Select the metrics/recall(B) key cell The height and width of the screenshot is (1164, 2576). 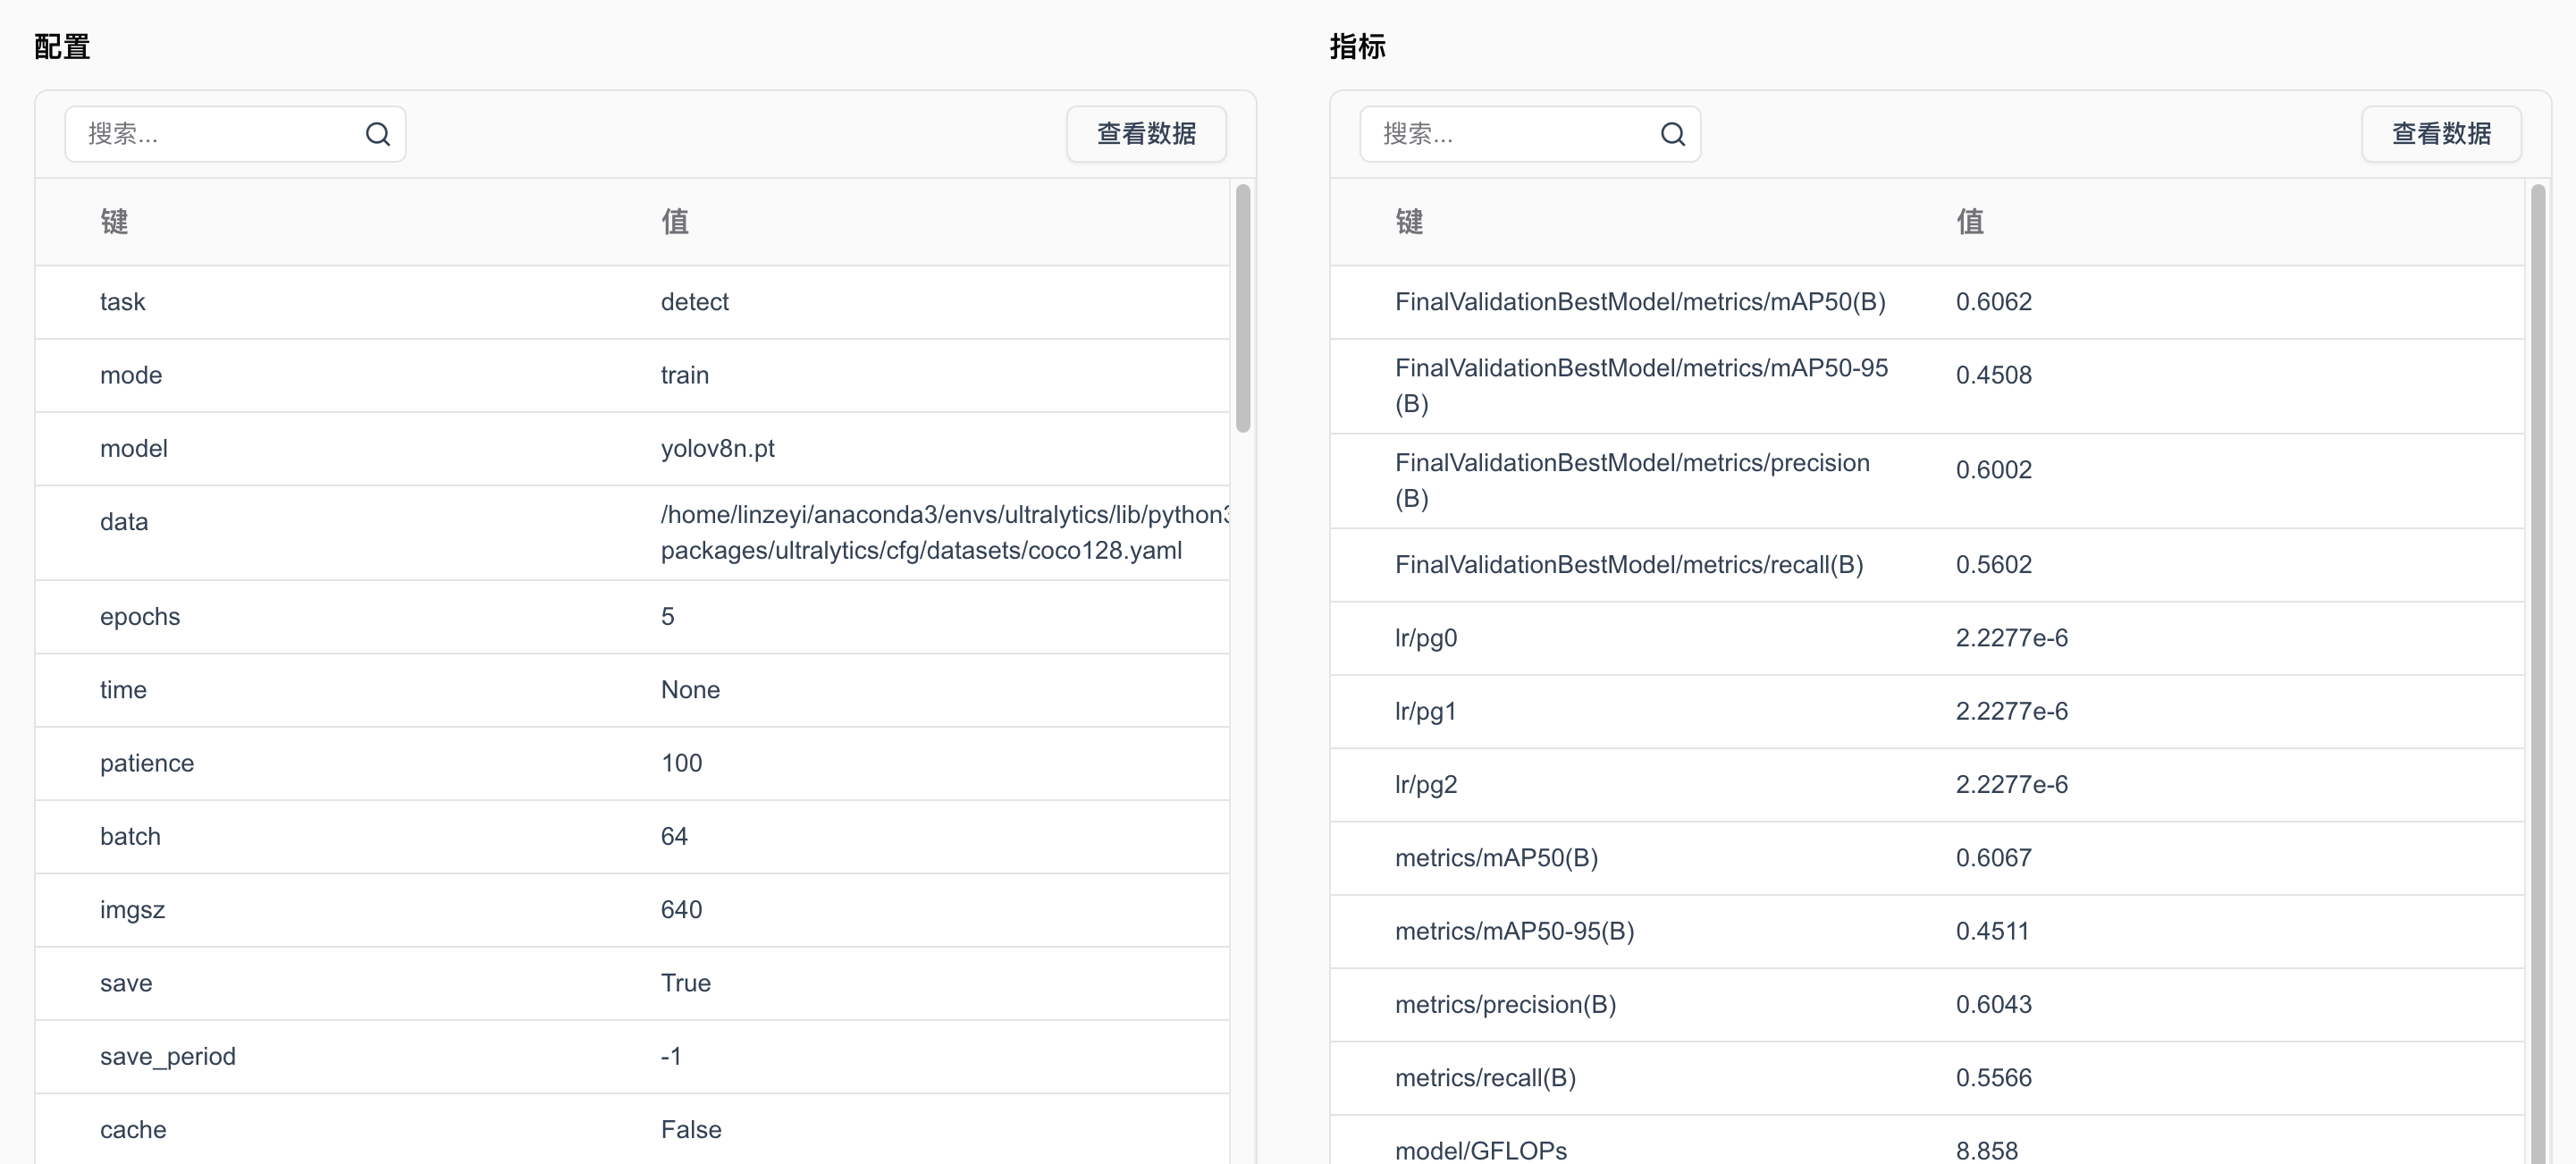tap(1485, 1078)
